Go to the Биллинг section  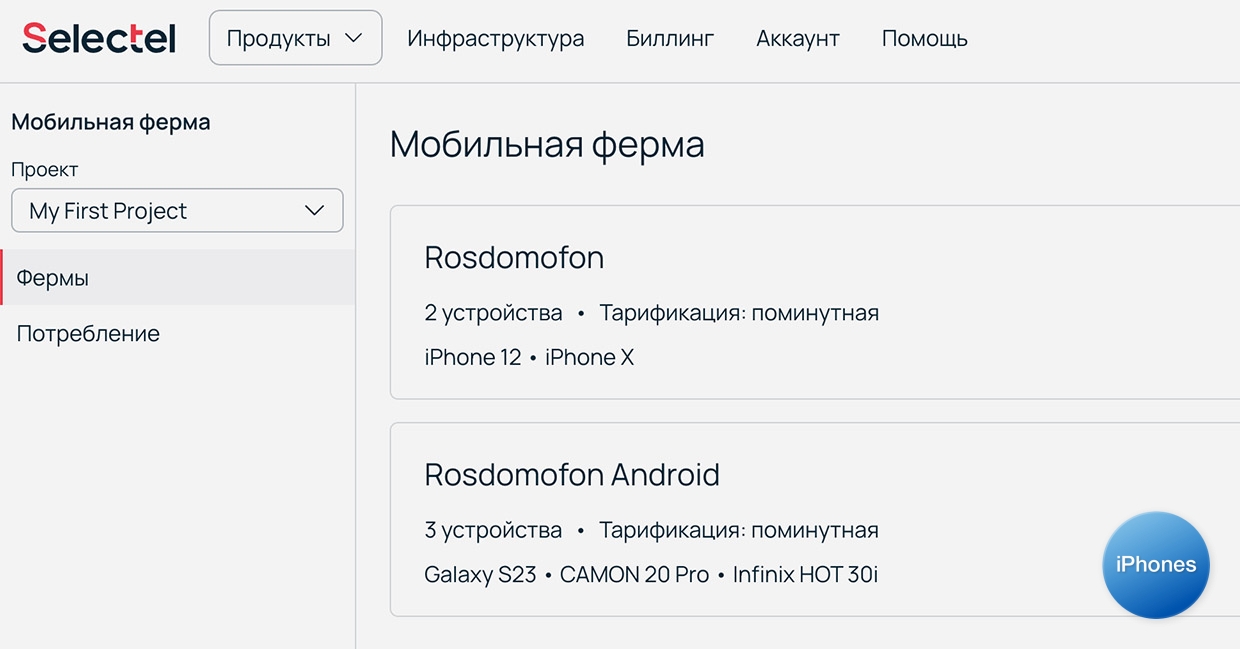tap(670, 39)
